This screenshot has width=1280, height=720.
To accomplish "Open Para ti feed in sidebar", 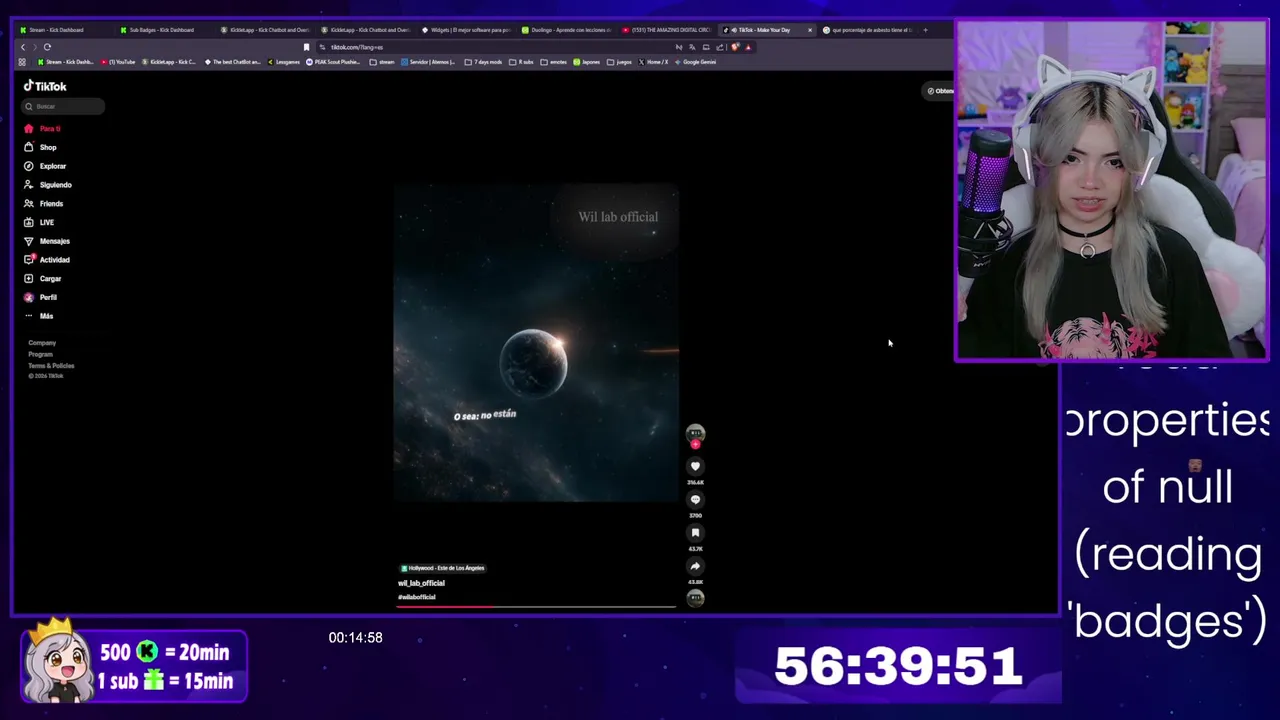I will (43, 129).
